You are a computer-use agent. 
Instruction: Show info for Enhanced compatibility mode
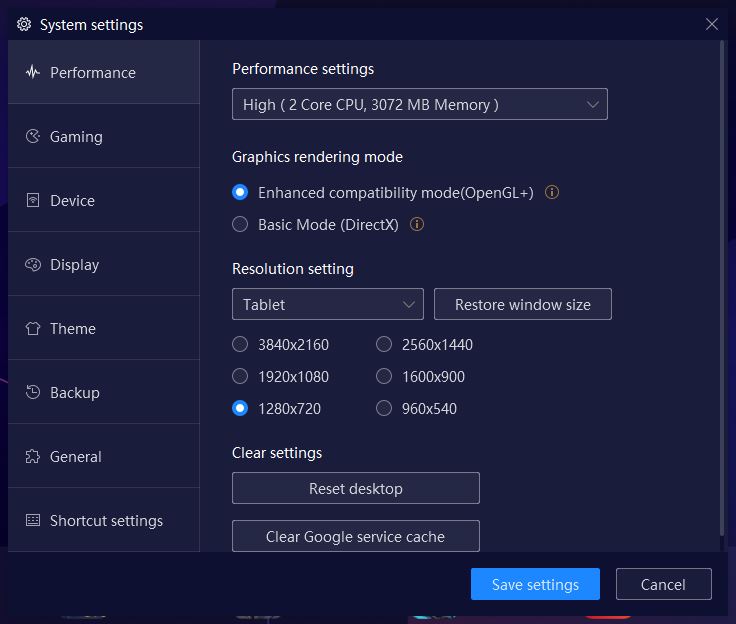[552, 193]
